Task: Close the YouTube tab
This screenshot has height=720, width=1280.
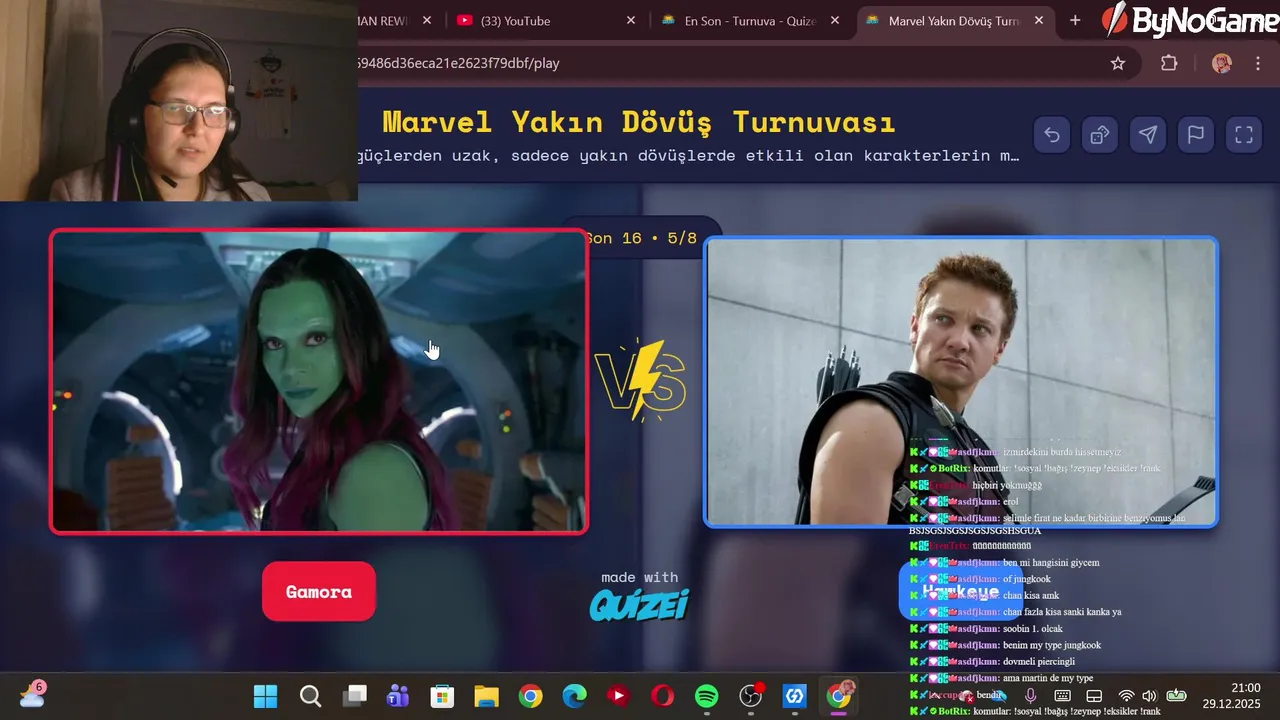Action: [x=631, y=20]
